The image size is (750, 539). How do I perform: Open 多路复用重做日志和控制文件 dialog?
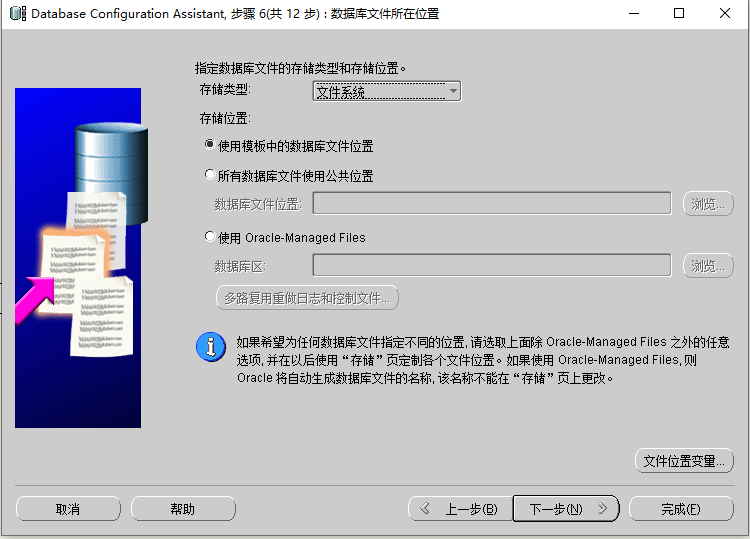307,298
